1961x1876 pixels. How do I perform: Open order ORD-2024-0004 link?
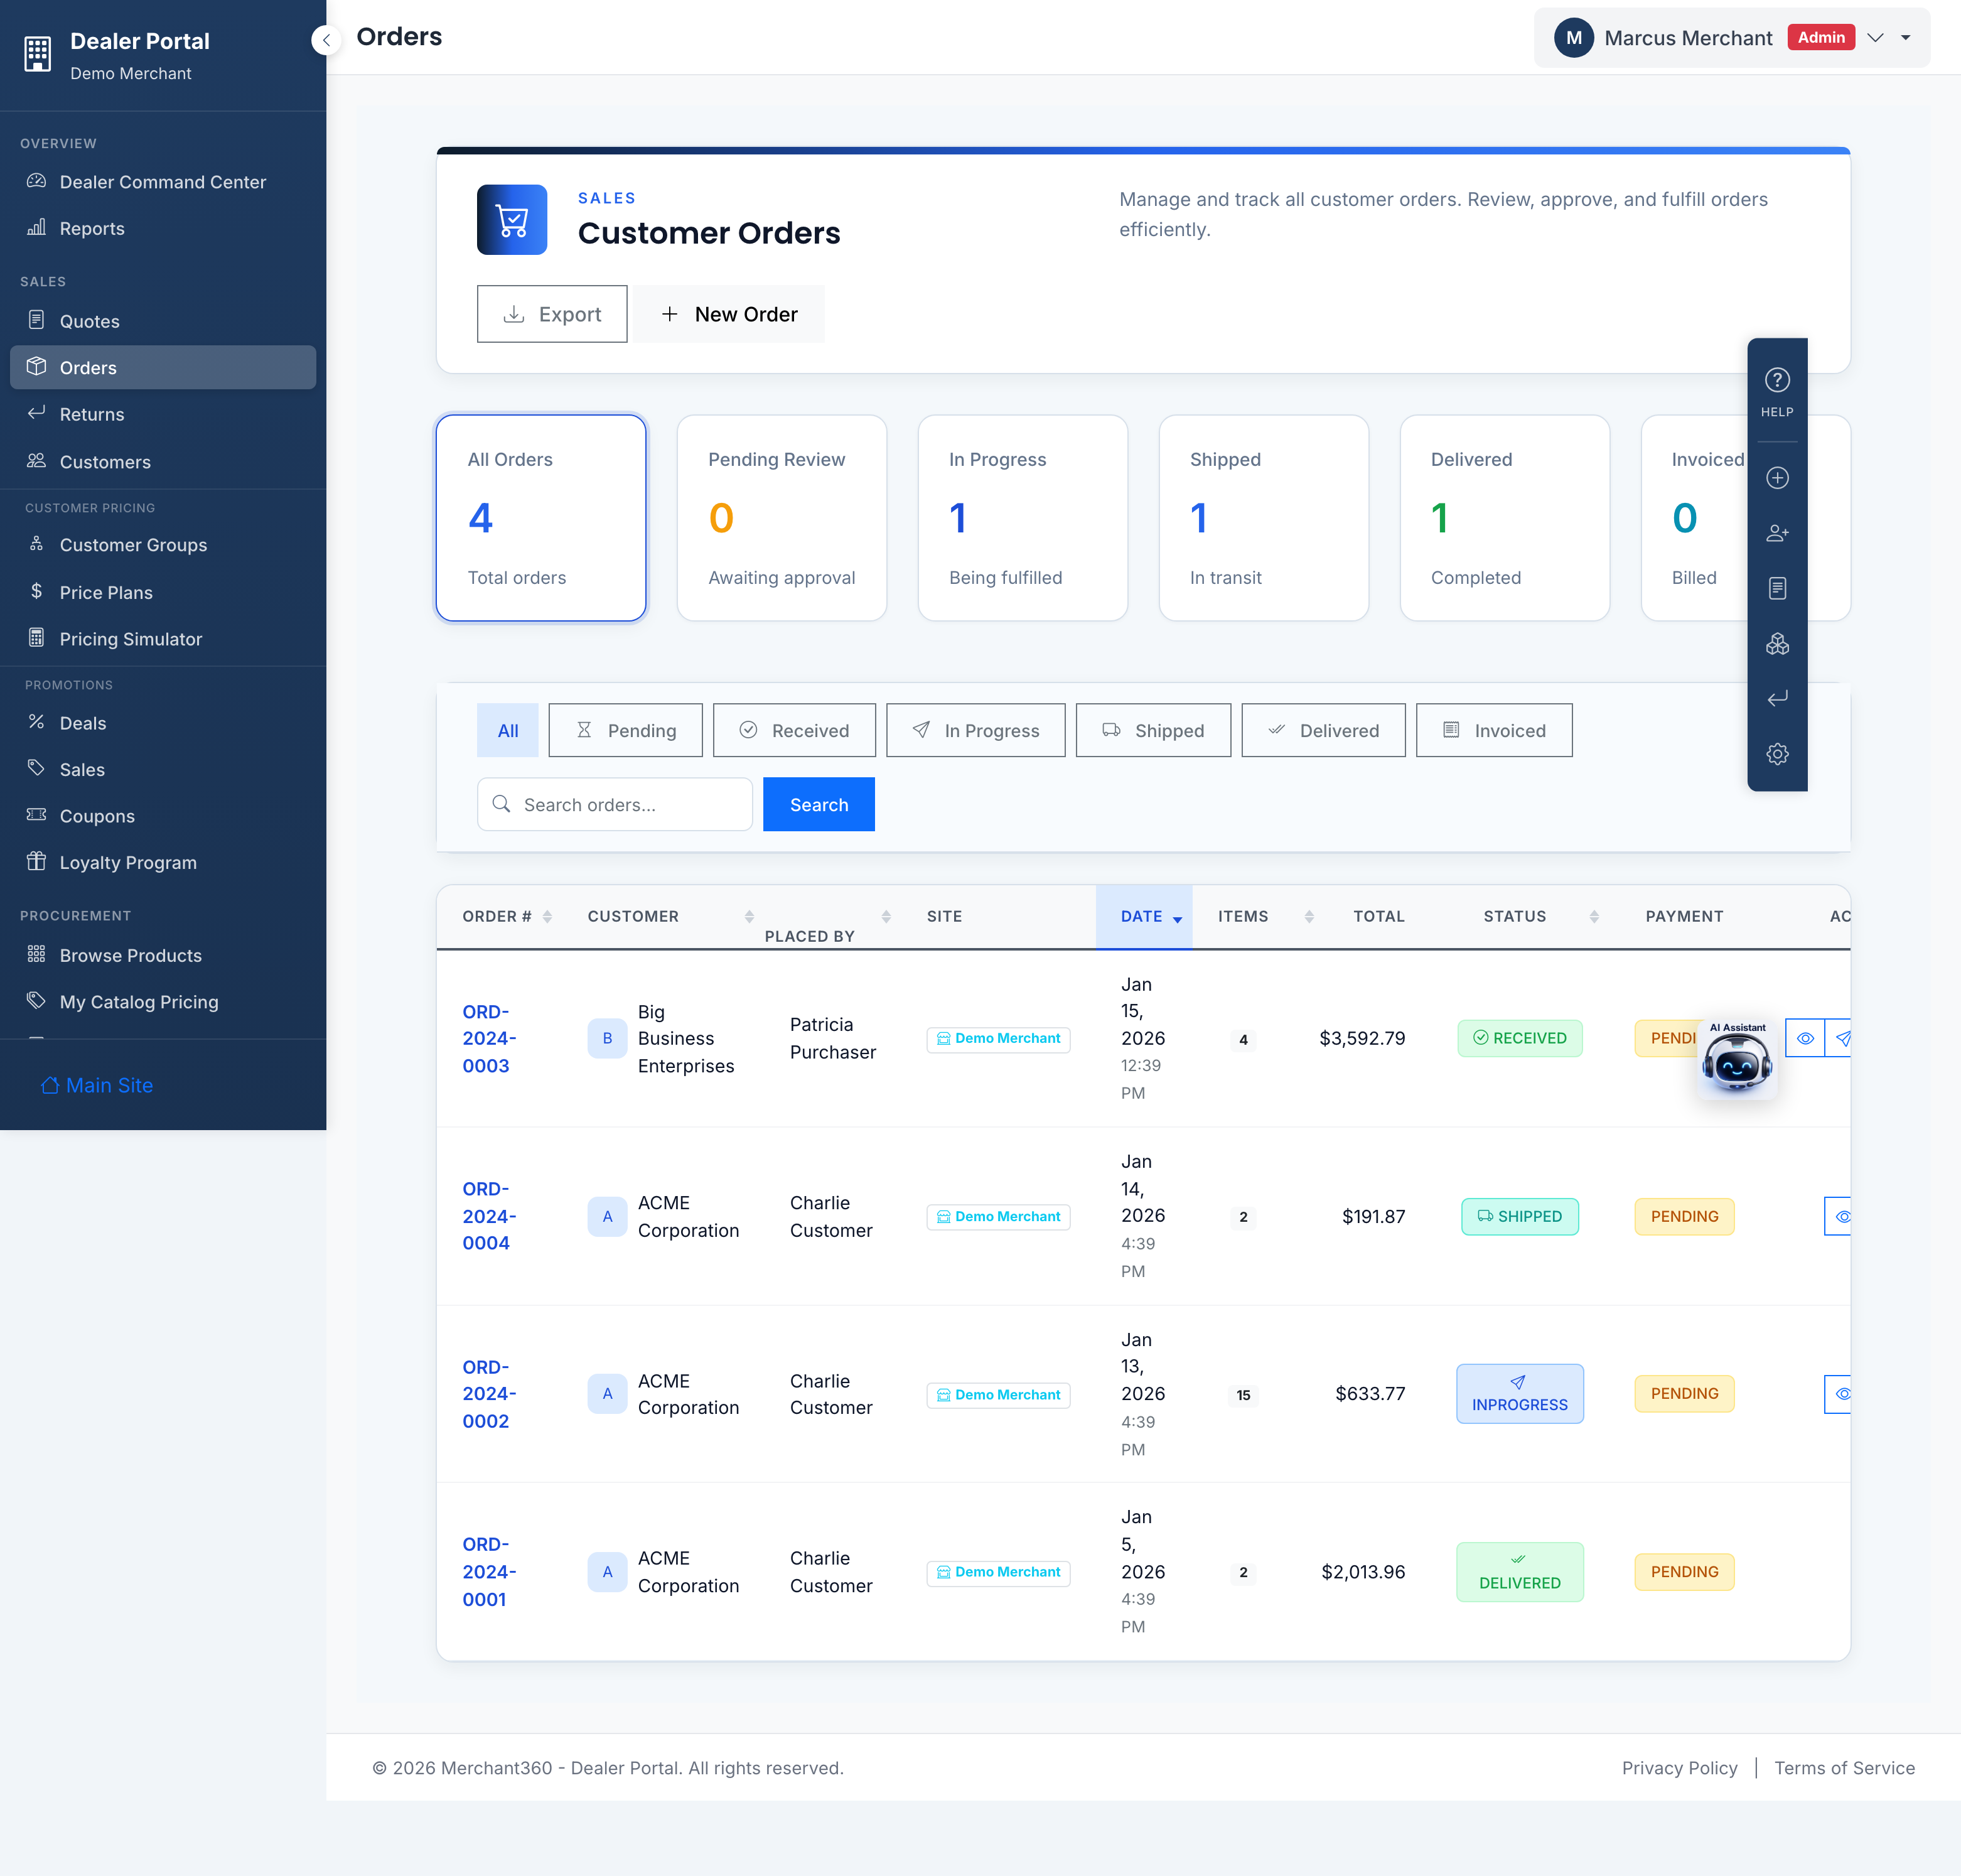tap(489, 1216)
